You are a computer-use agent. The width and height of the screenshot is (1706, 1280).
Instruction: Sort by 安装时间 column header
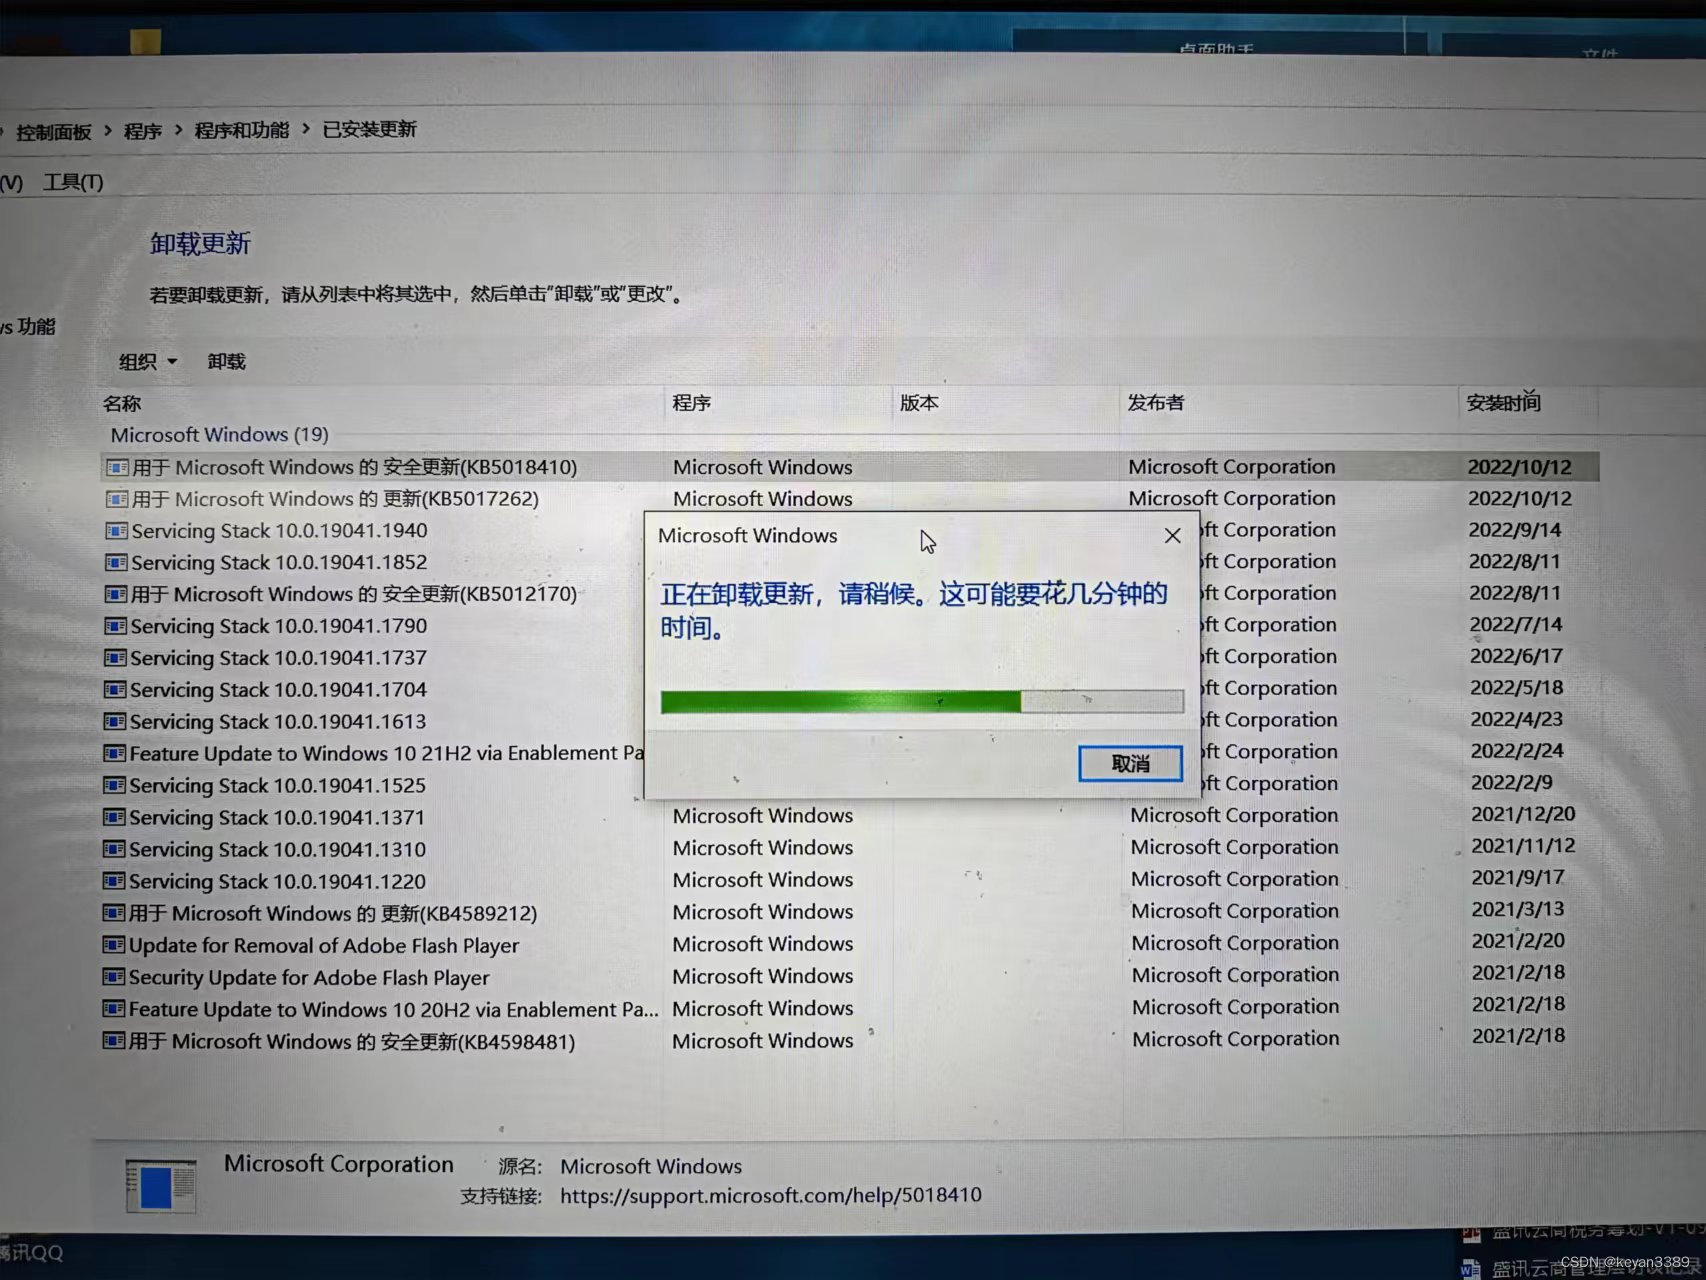[x=1504, y=402]
